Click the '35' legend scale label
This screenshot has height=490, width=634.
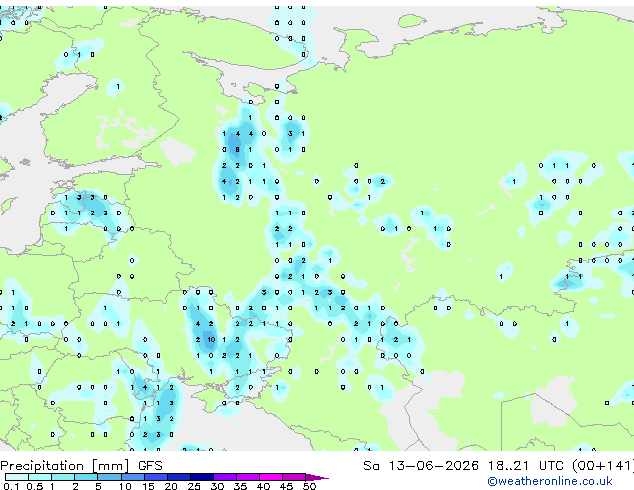click(x=240, y=486)
